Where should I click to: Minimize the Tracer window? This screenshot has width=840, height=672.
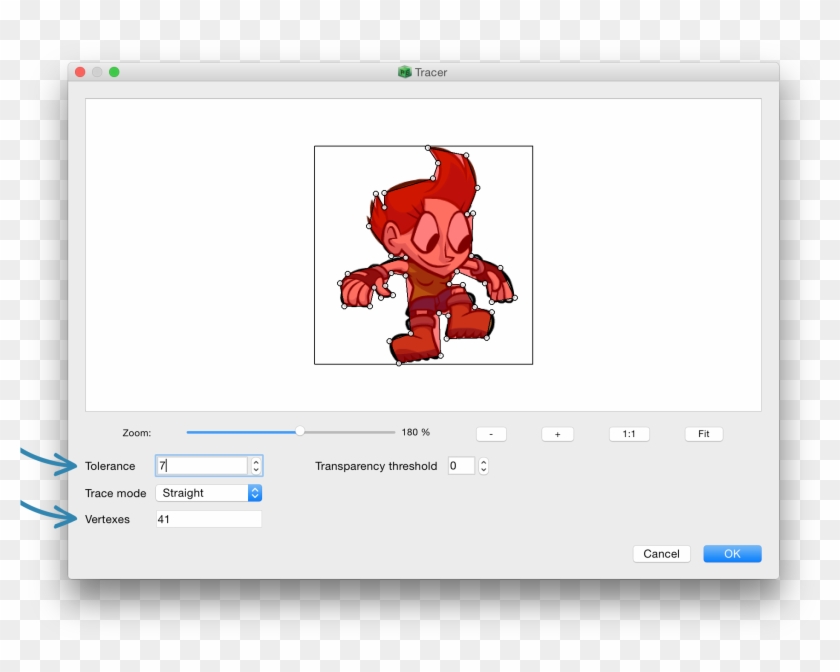pos(97,72)
